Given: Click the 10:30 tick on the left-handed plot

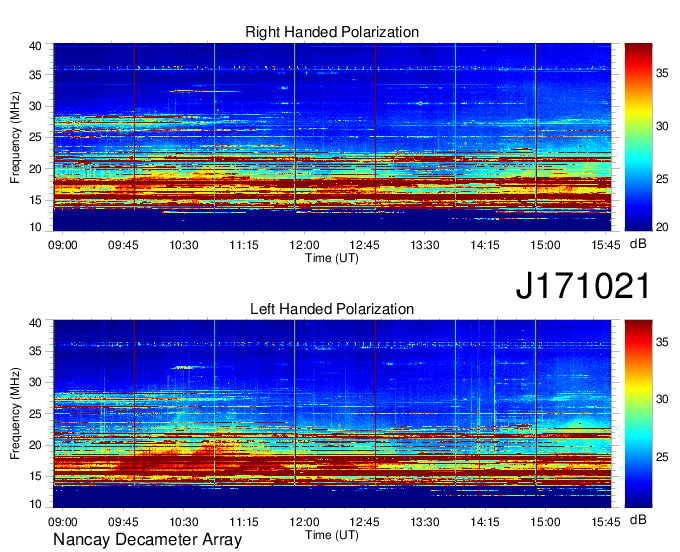Looking at the screenshot, I should (183, 522).
